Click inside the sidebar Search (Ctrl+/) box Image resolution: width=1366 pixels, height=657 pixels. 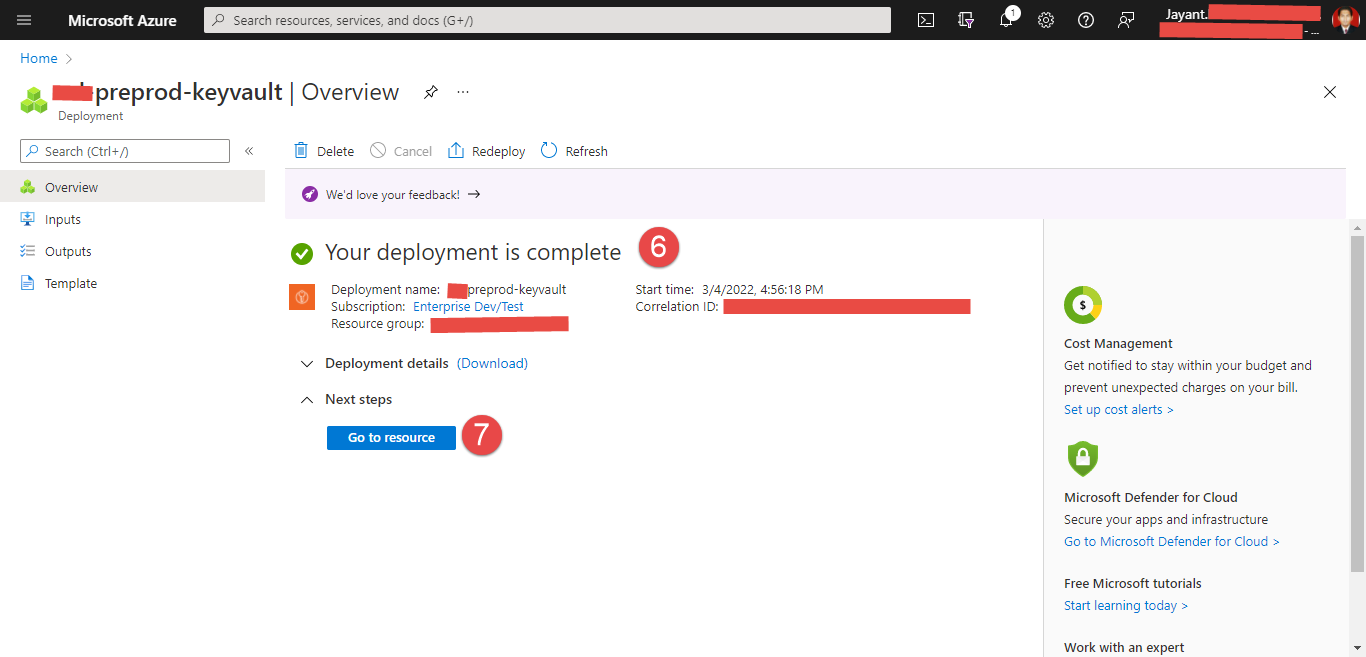coord(125,151)
